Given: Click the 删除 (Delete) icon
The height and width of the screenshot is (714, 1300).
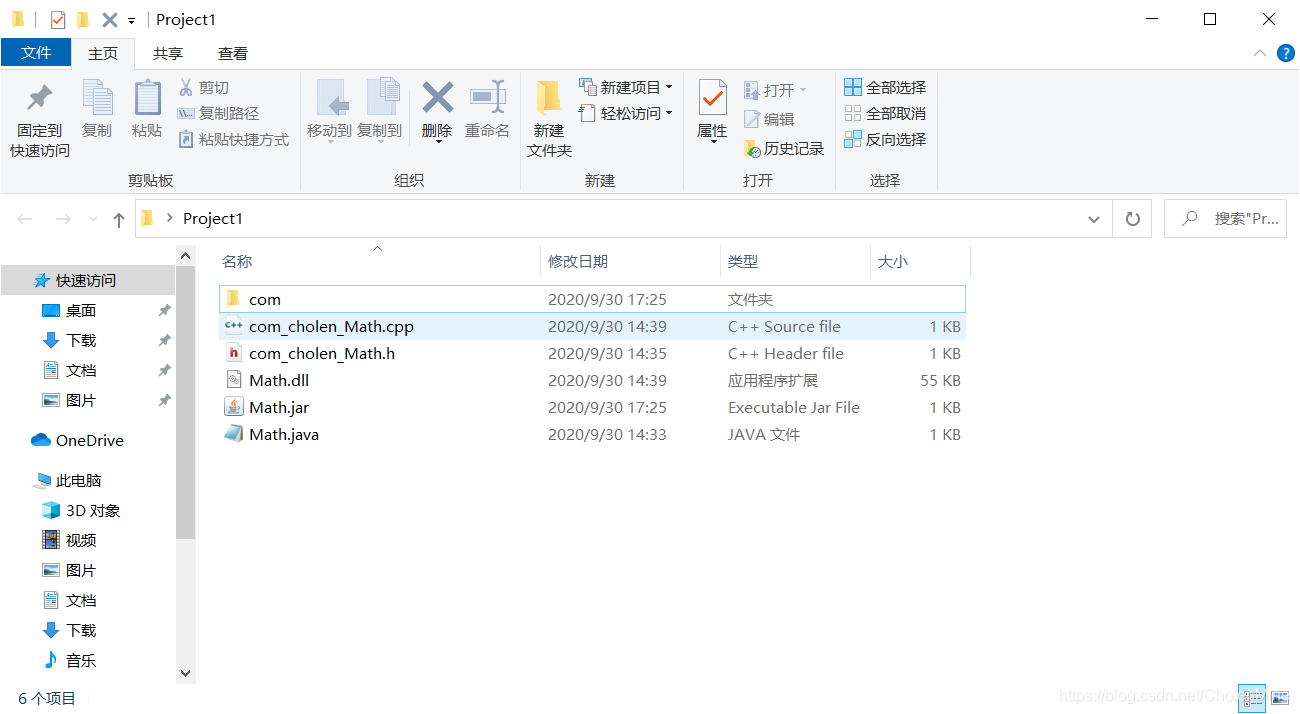Looking at the screenshot, I should click(x=437, y=110).
